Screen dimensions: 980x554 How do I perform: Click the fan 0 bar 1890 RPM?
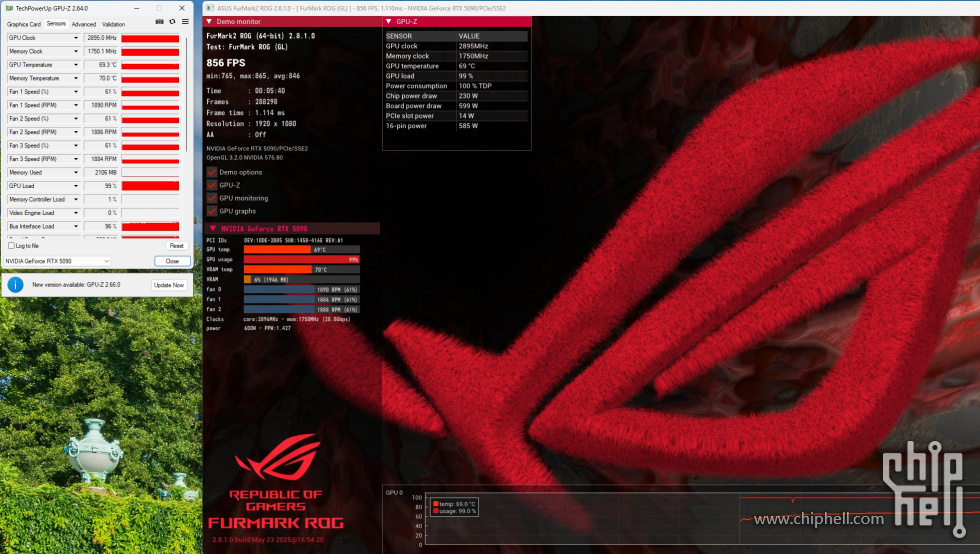click(301, 290)
